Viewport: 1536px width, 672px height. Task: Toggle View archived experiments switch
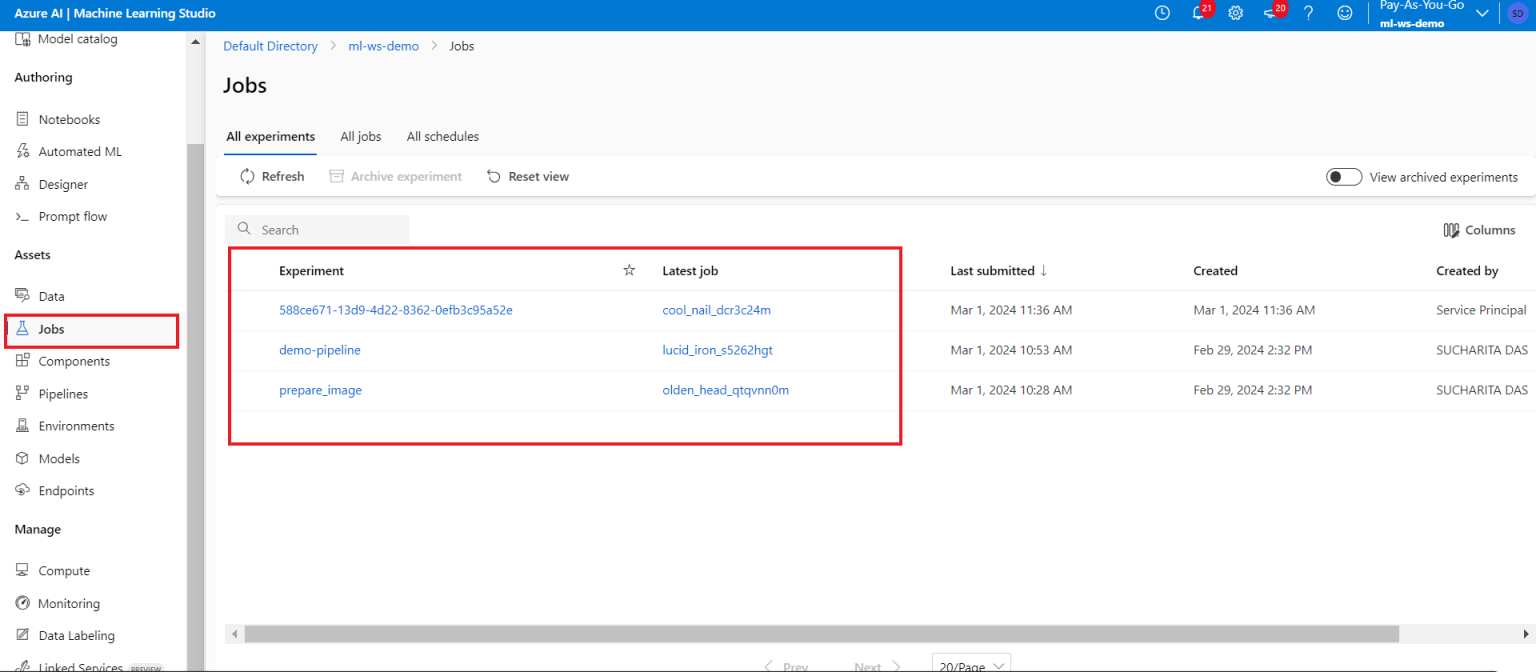1343,177
